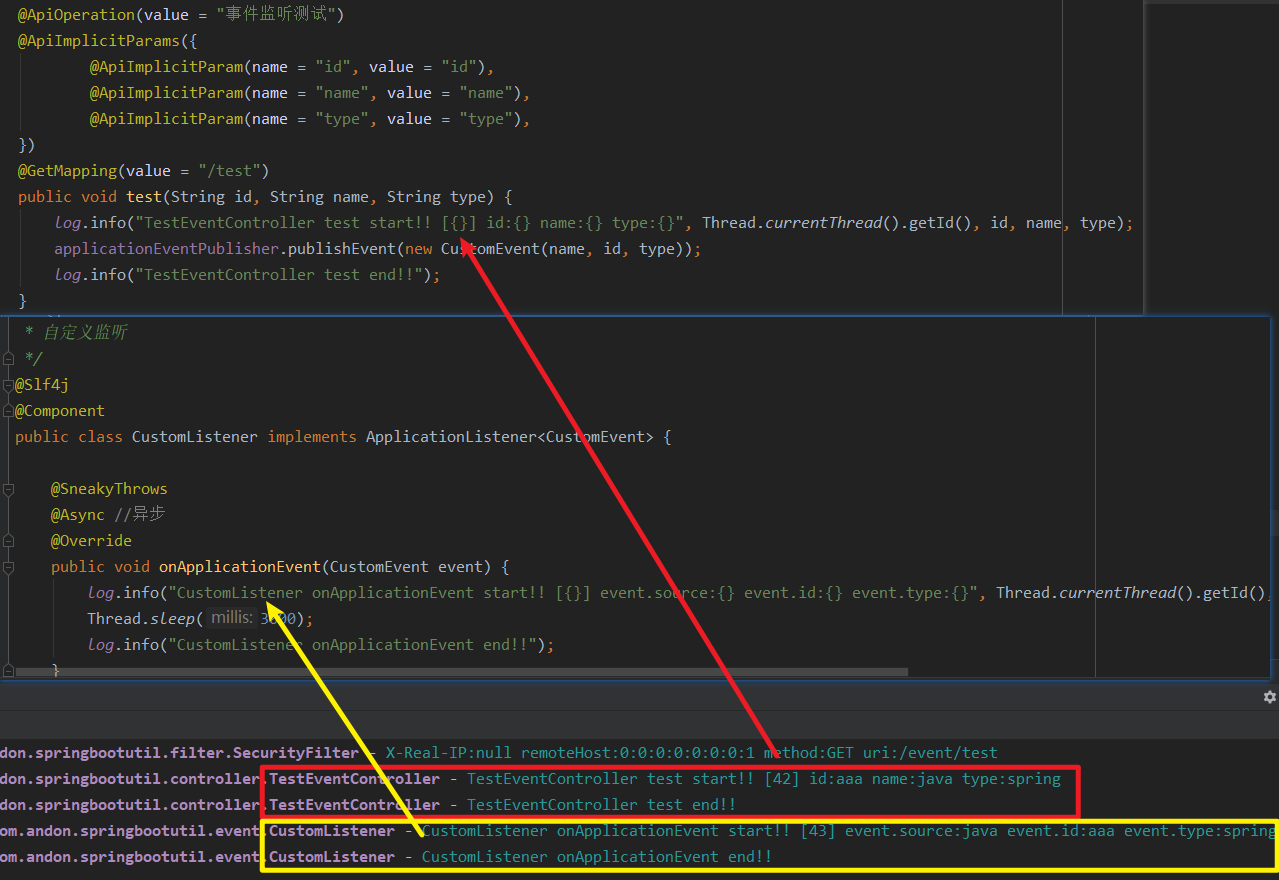Click the @ApiOperation annotation
Image resolution: width=1279 pixels, height=880 pixels.
click(75, 15)
